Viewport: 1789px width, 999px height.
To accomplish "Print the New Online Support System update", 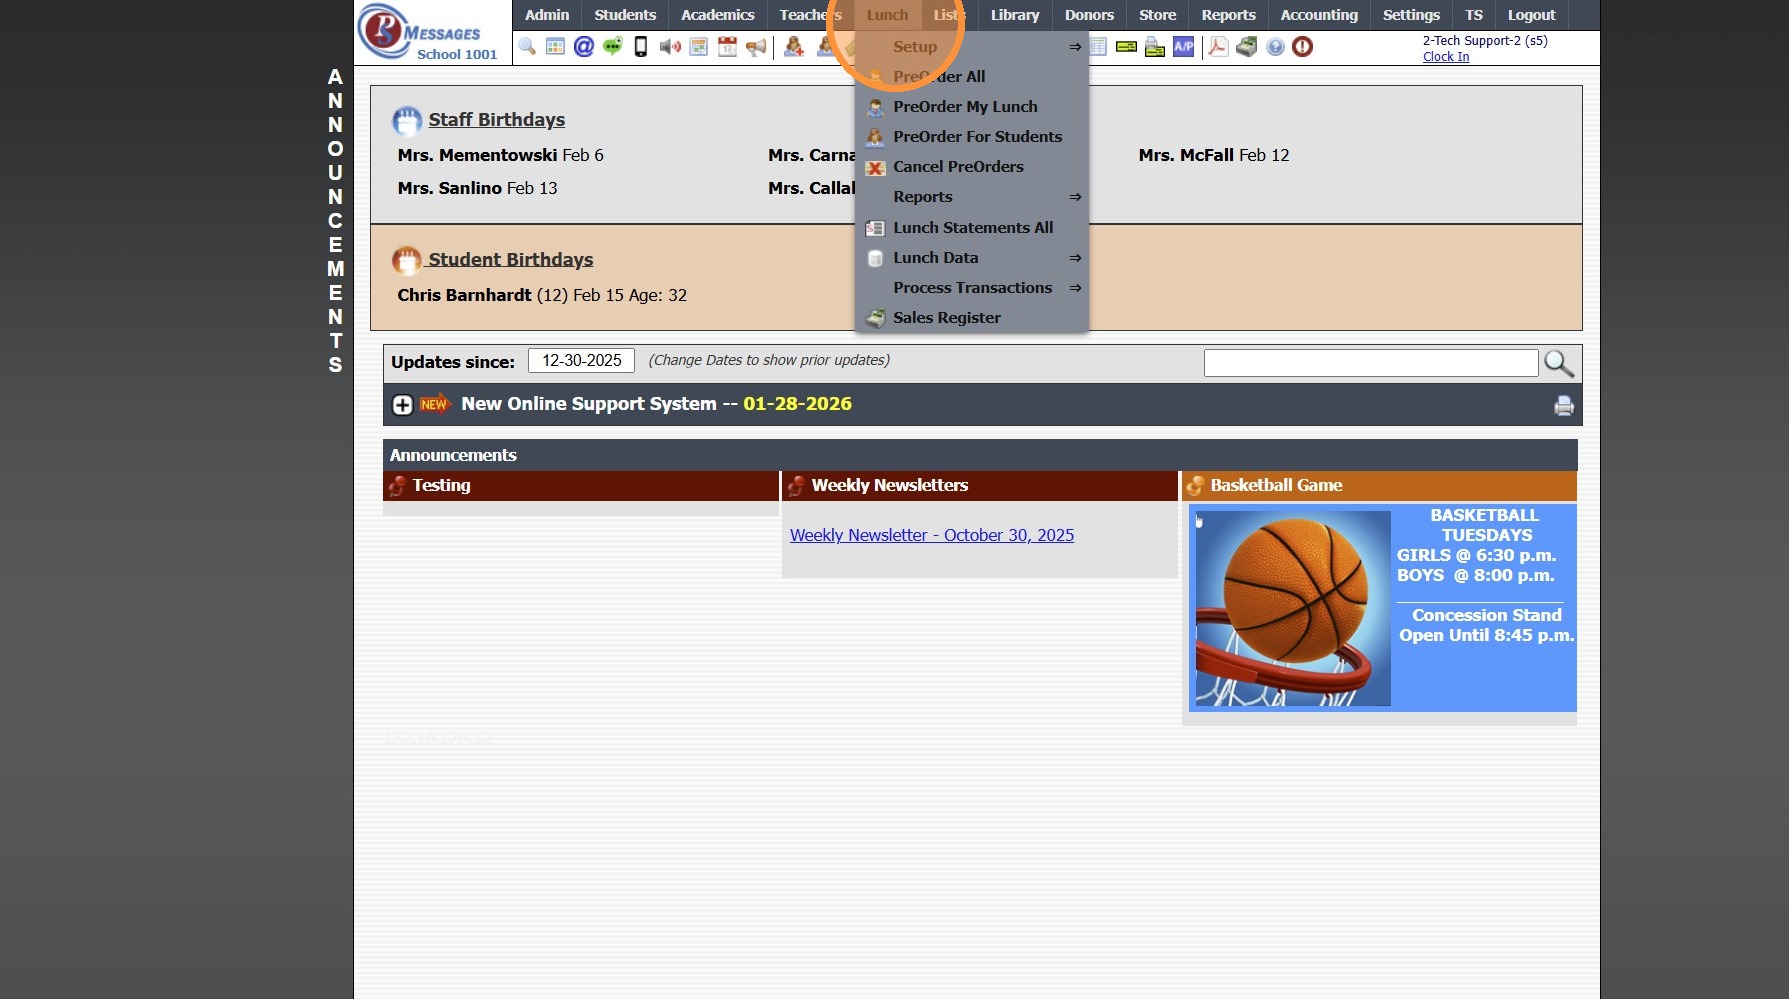I will [x=1564, y=405].
